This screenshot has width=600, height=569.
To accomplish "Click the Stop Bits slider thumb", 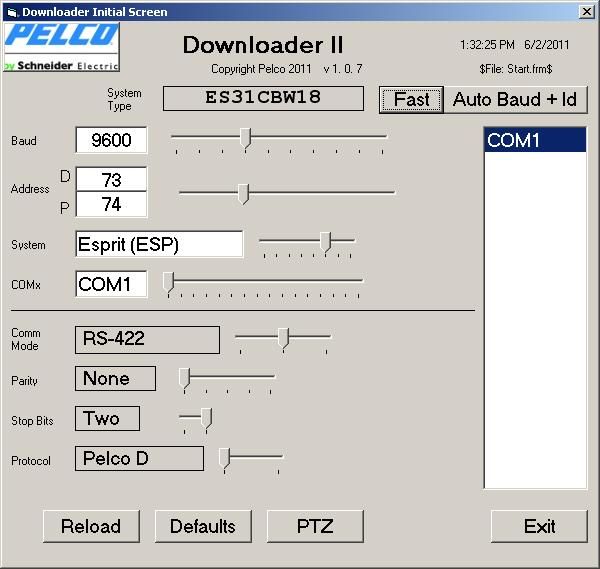I will (x=206, y=419).
